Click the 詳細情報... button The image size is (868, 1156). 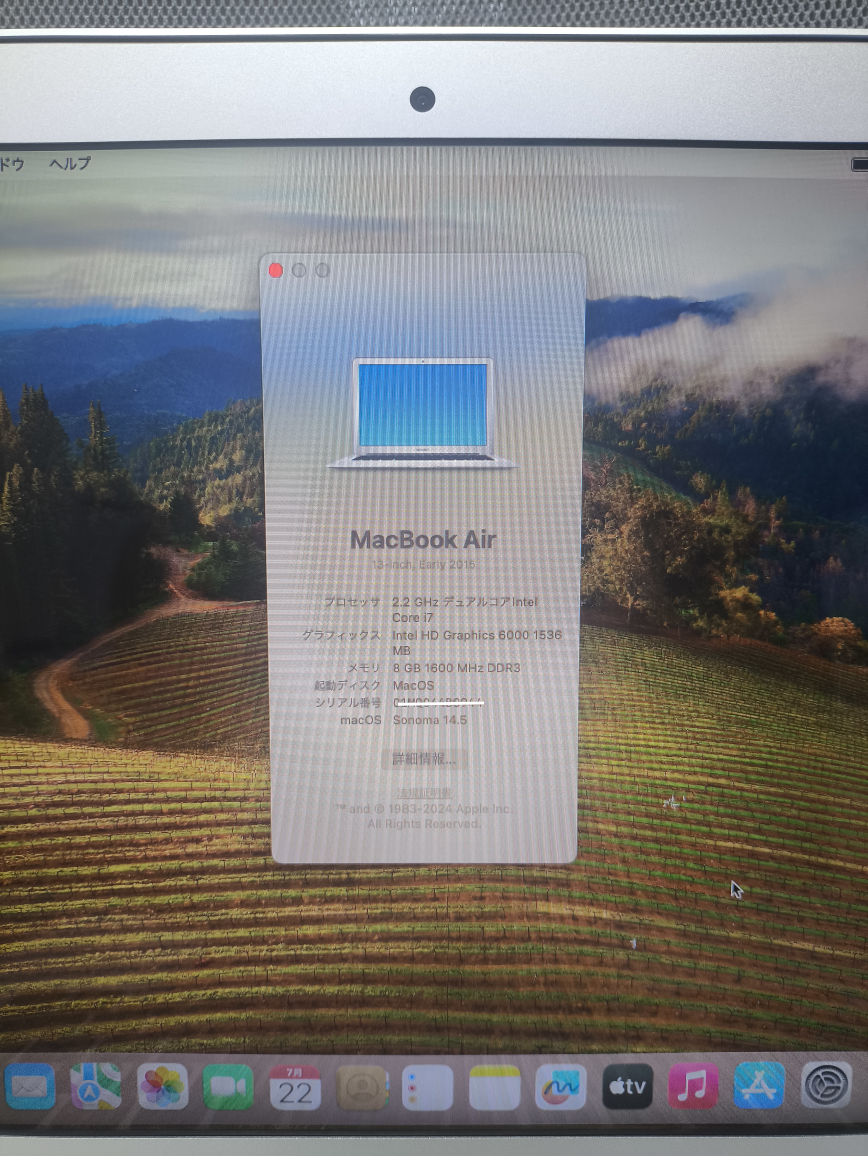pyautogui.click(x=424, y=759)
